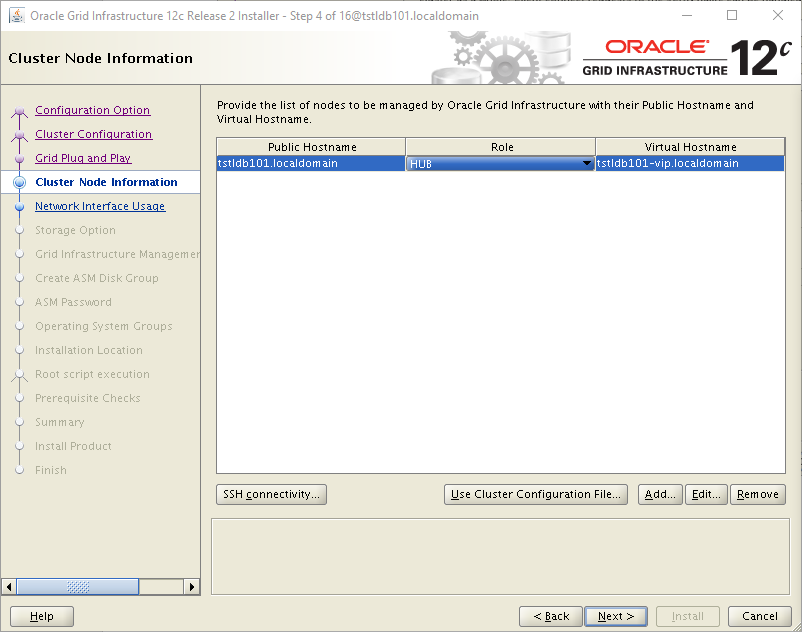Screen dimensions: 802x632
Task: Open the Grid Plug and Play step
Action: tap(83, 158)
